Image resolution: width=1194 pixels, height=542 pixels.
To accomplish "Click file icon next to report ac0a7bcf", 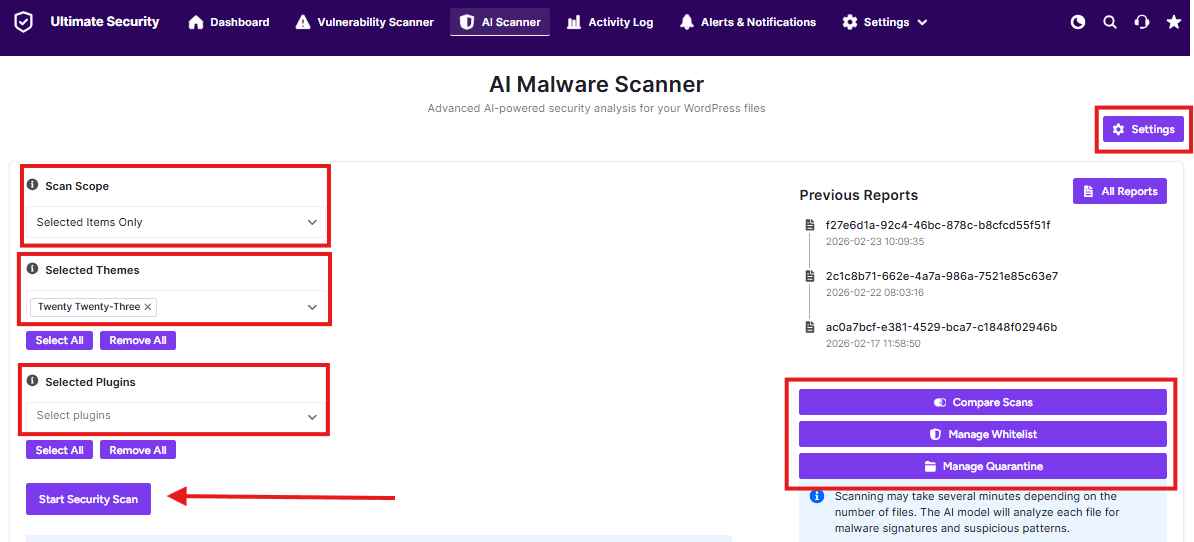I will (x=809, y=327).
